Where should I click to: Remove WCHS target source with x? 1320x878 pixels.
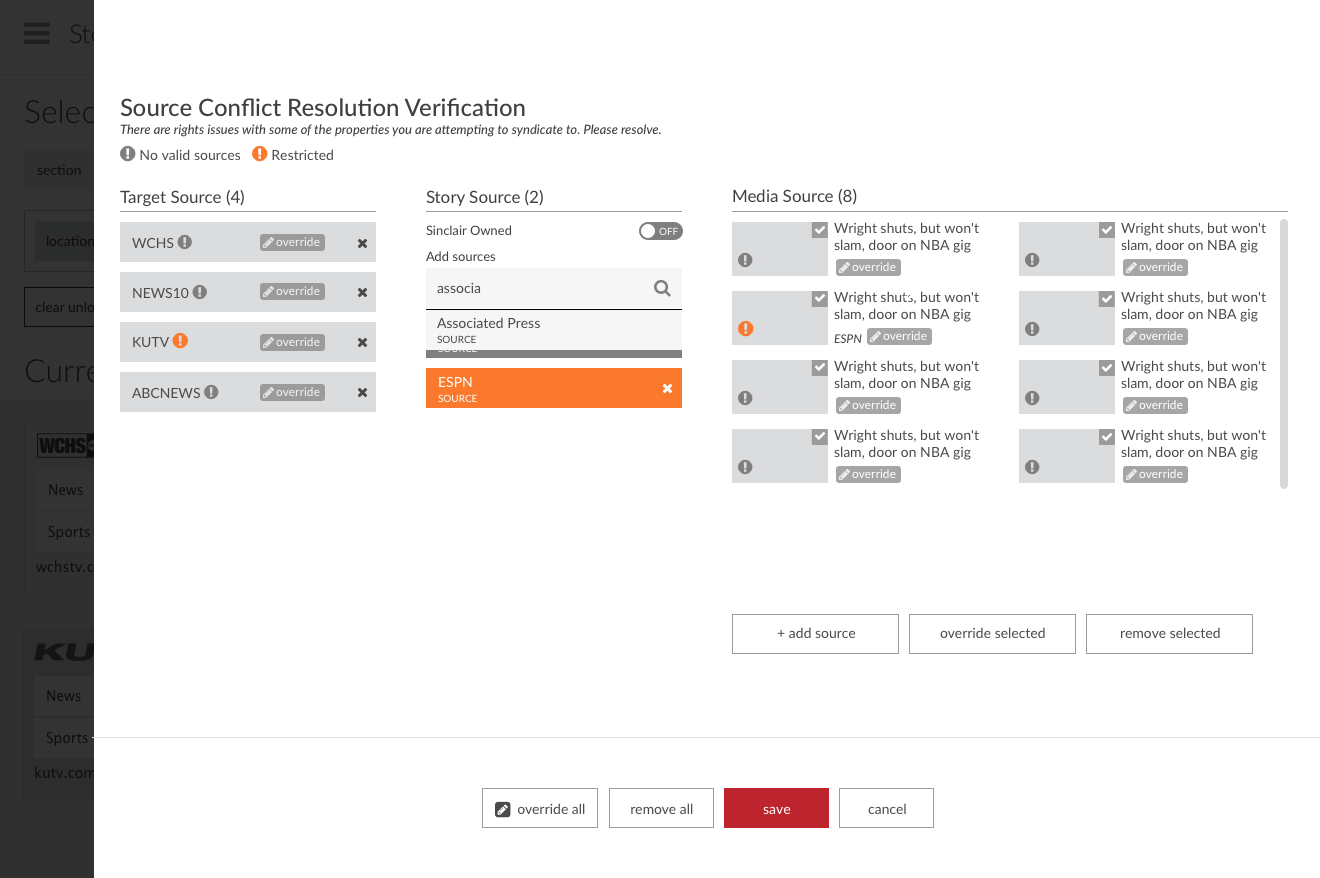362,243
